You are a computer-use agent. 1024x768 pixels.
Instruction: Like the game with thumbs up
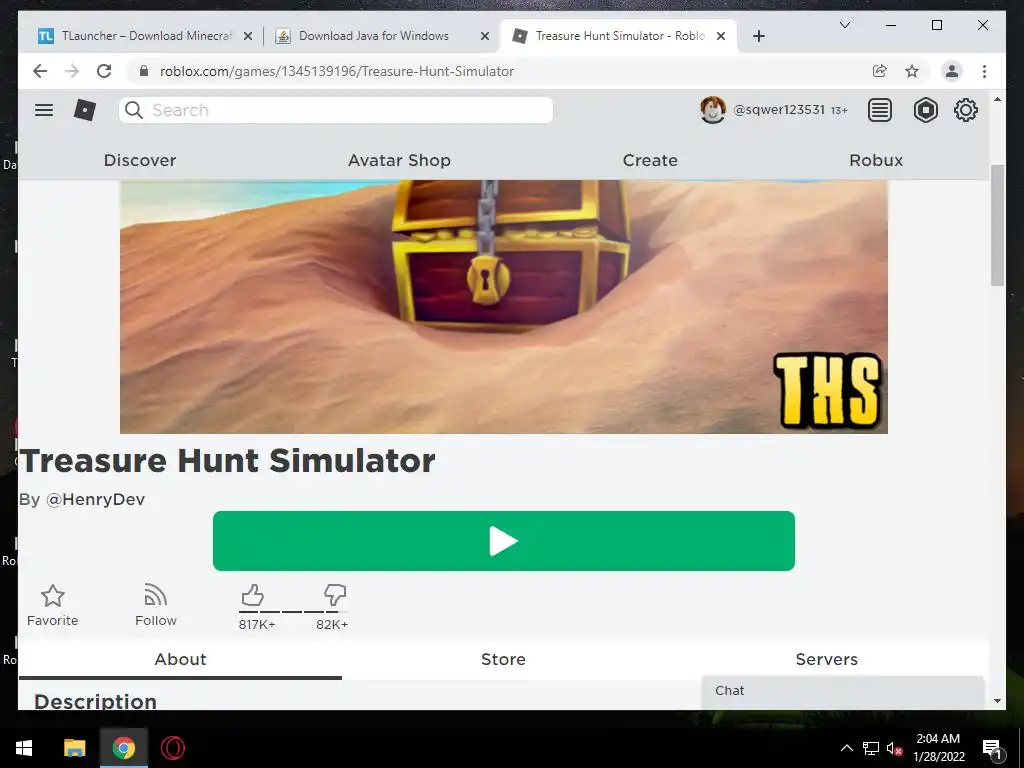coord(252,595)
